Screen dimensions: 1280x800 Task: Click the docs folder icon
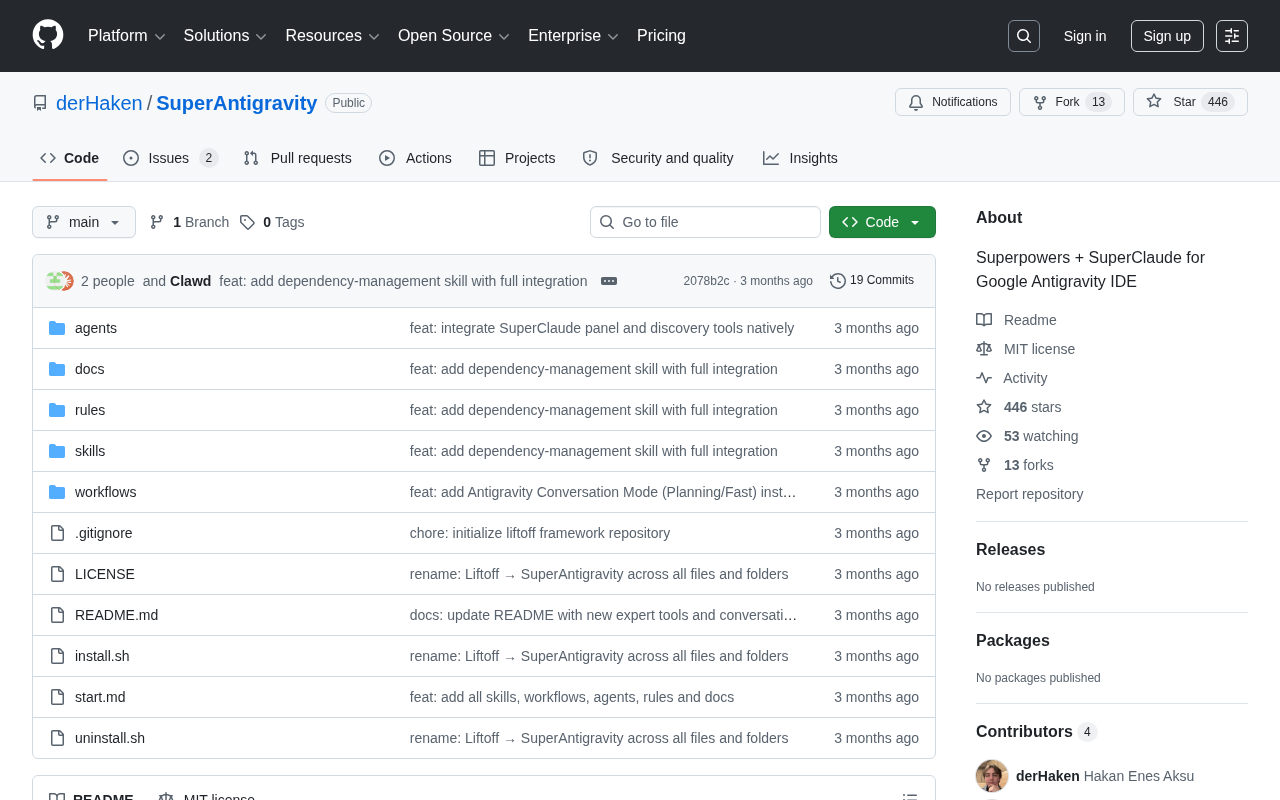pos(57,369)
